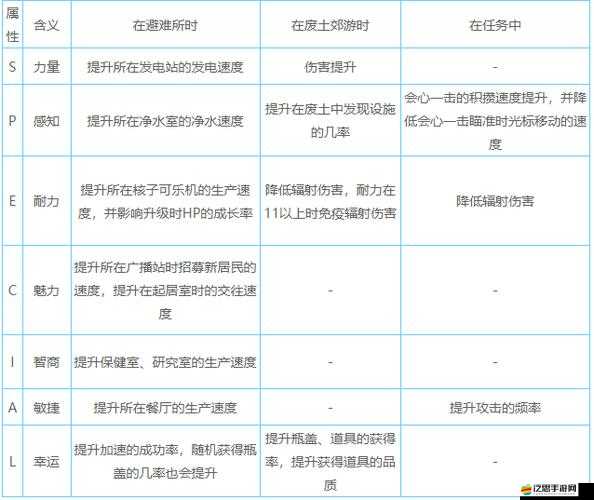
Task: Click the attribute letter 'P'
Action: tap(12, 120)
